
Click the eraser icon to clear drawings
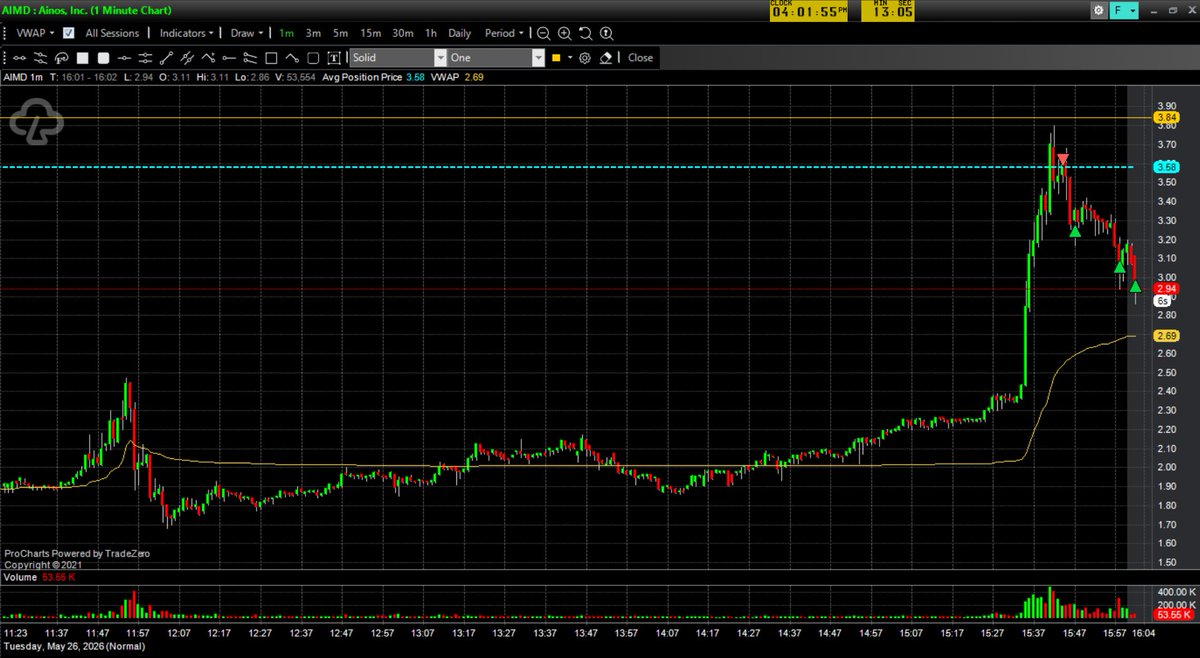pyautogui.click(x=605, y=58)
